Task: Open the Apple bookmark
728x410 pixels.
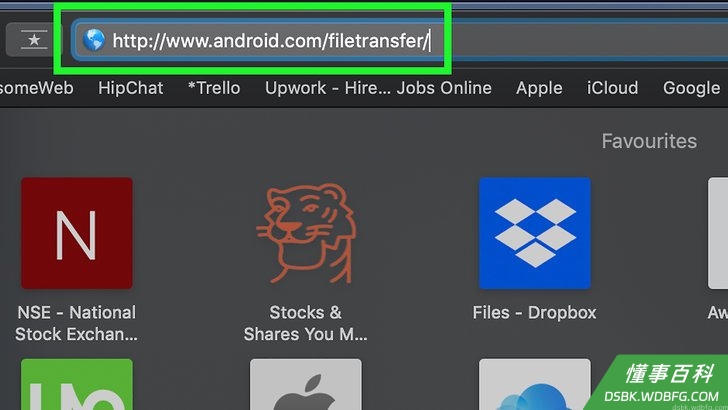Action: coord(539,88)
